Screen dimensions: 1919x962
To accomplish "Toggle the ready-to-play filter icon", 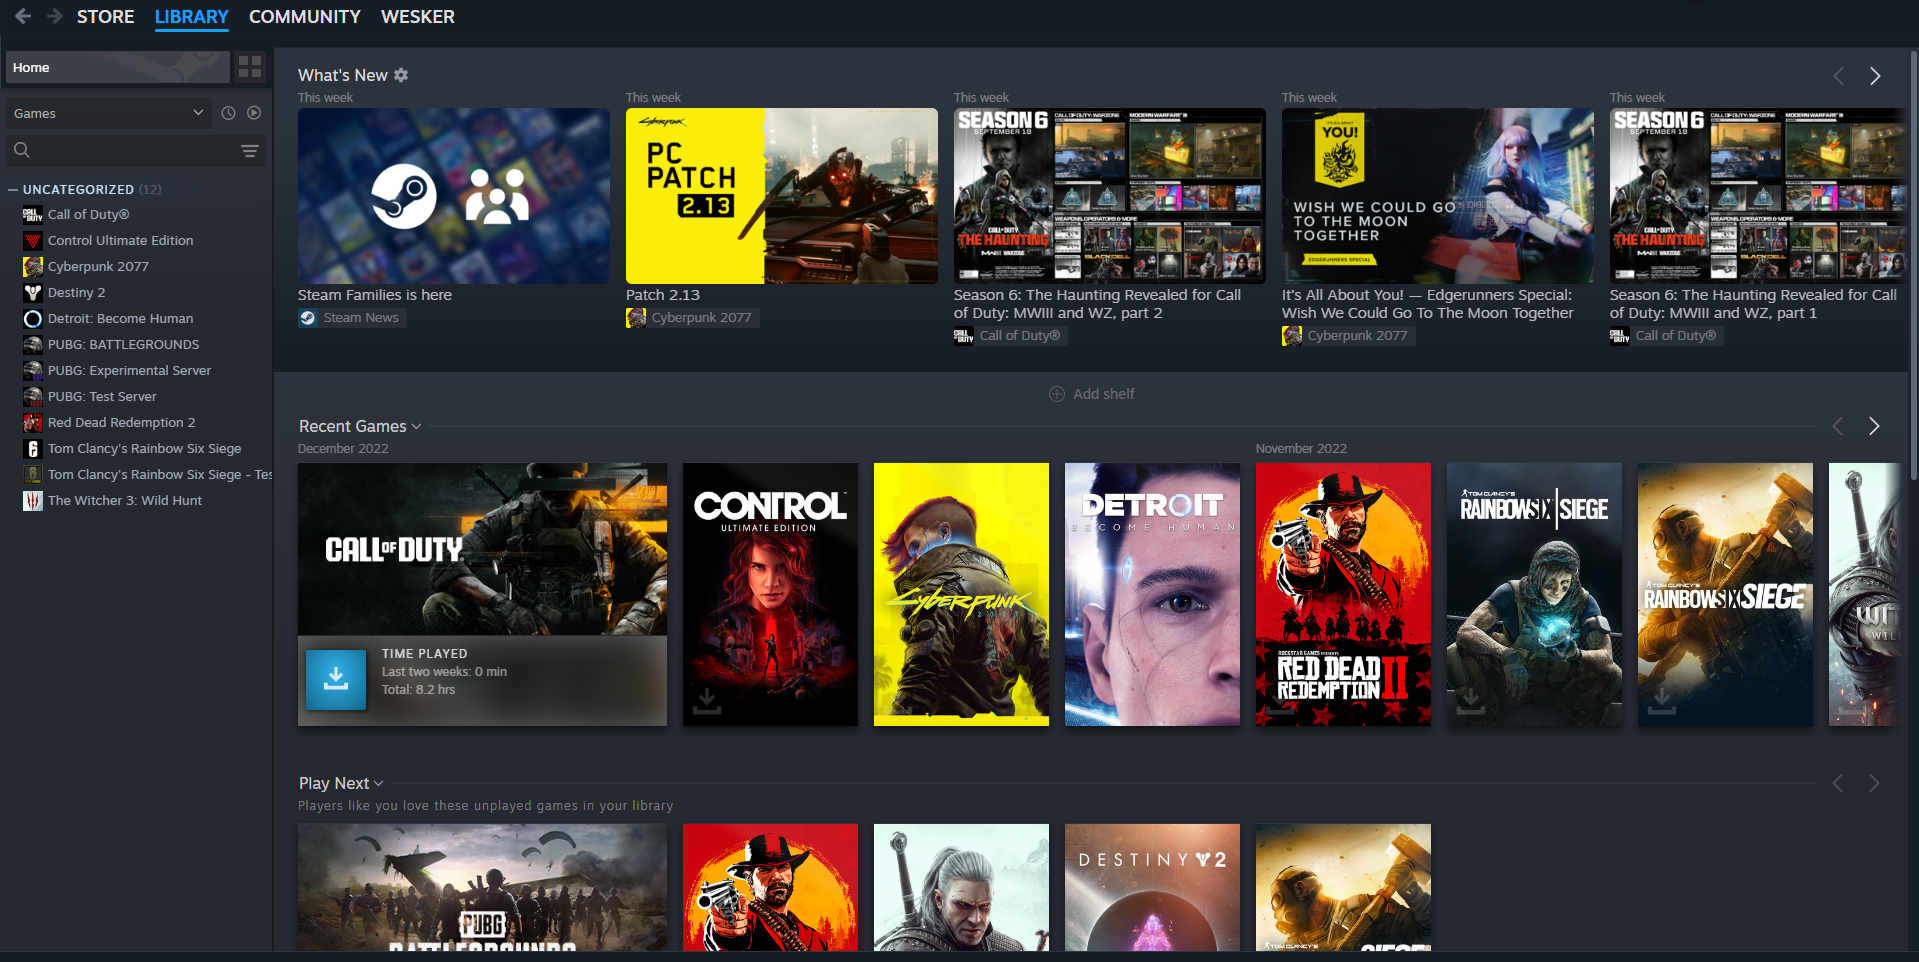I will tap(254, 113).
